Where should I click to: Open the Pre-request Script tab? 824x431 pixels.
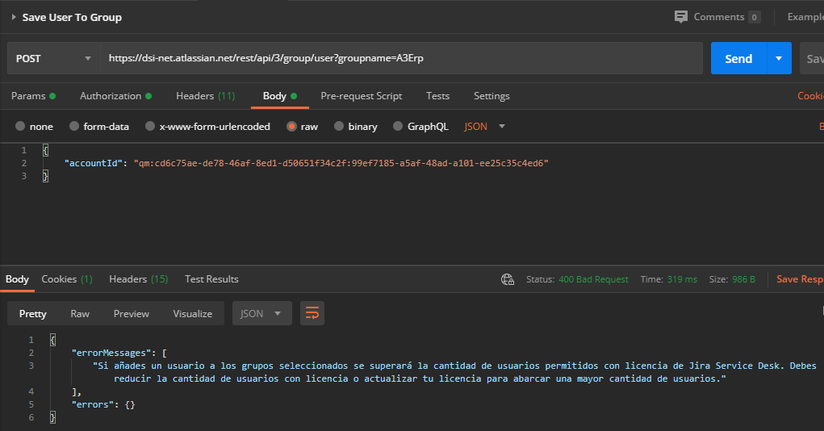point(361,96)
